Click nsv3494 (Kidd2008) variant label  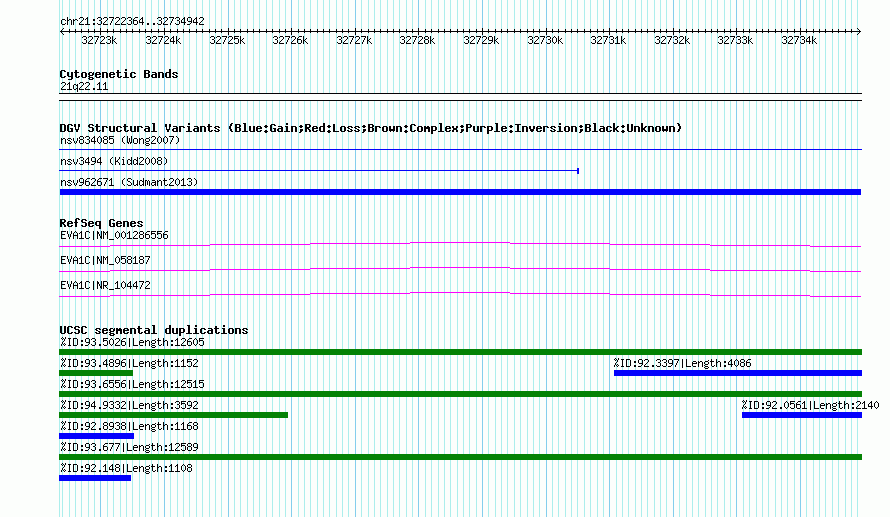coord(114,161)
